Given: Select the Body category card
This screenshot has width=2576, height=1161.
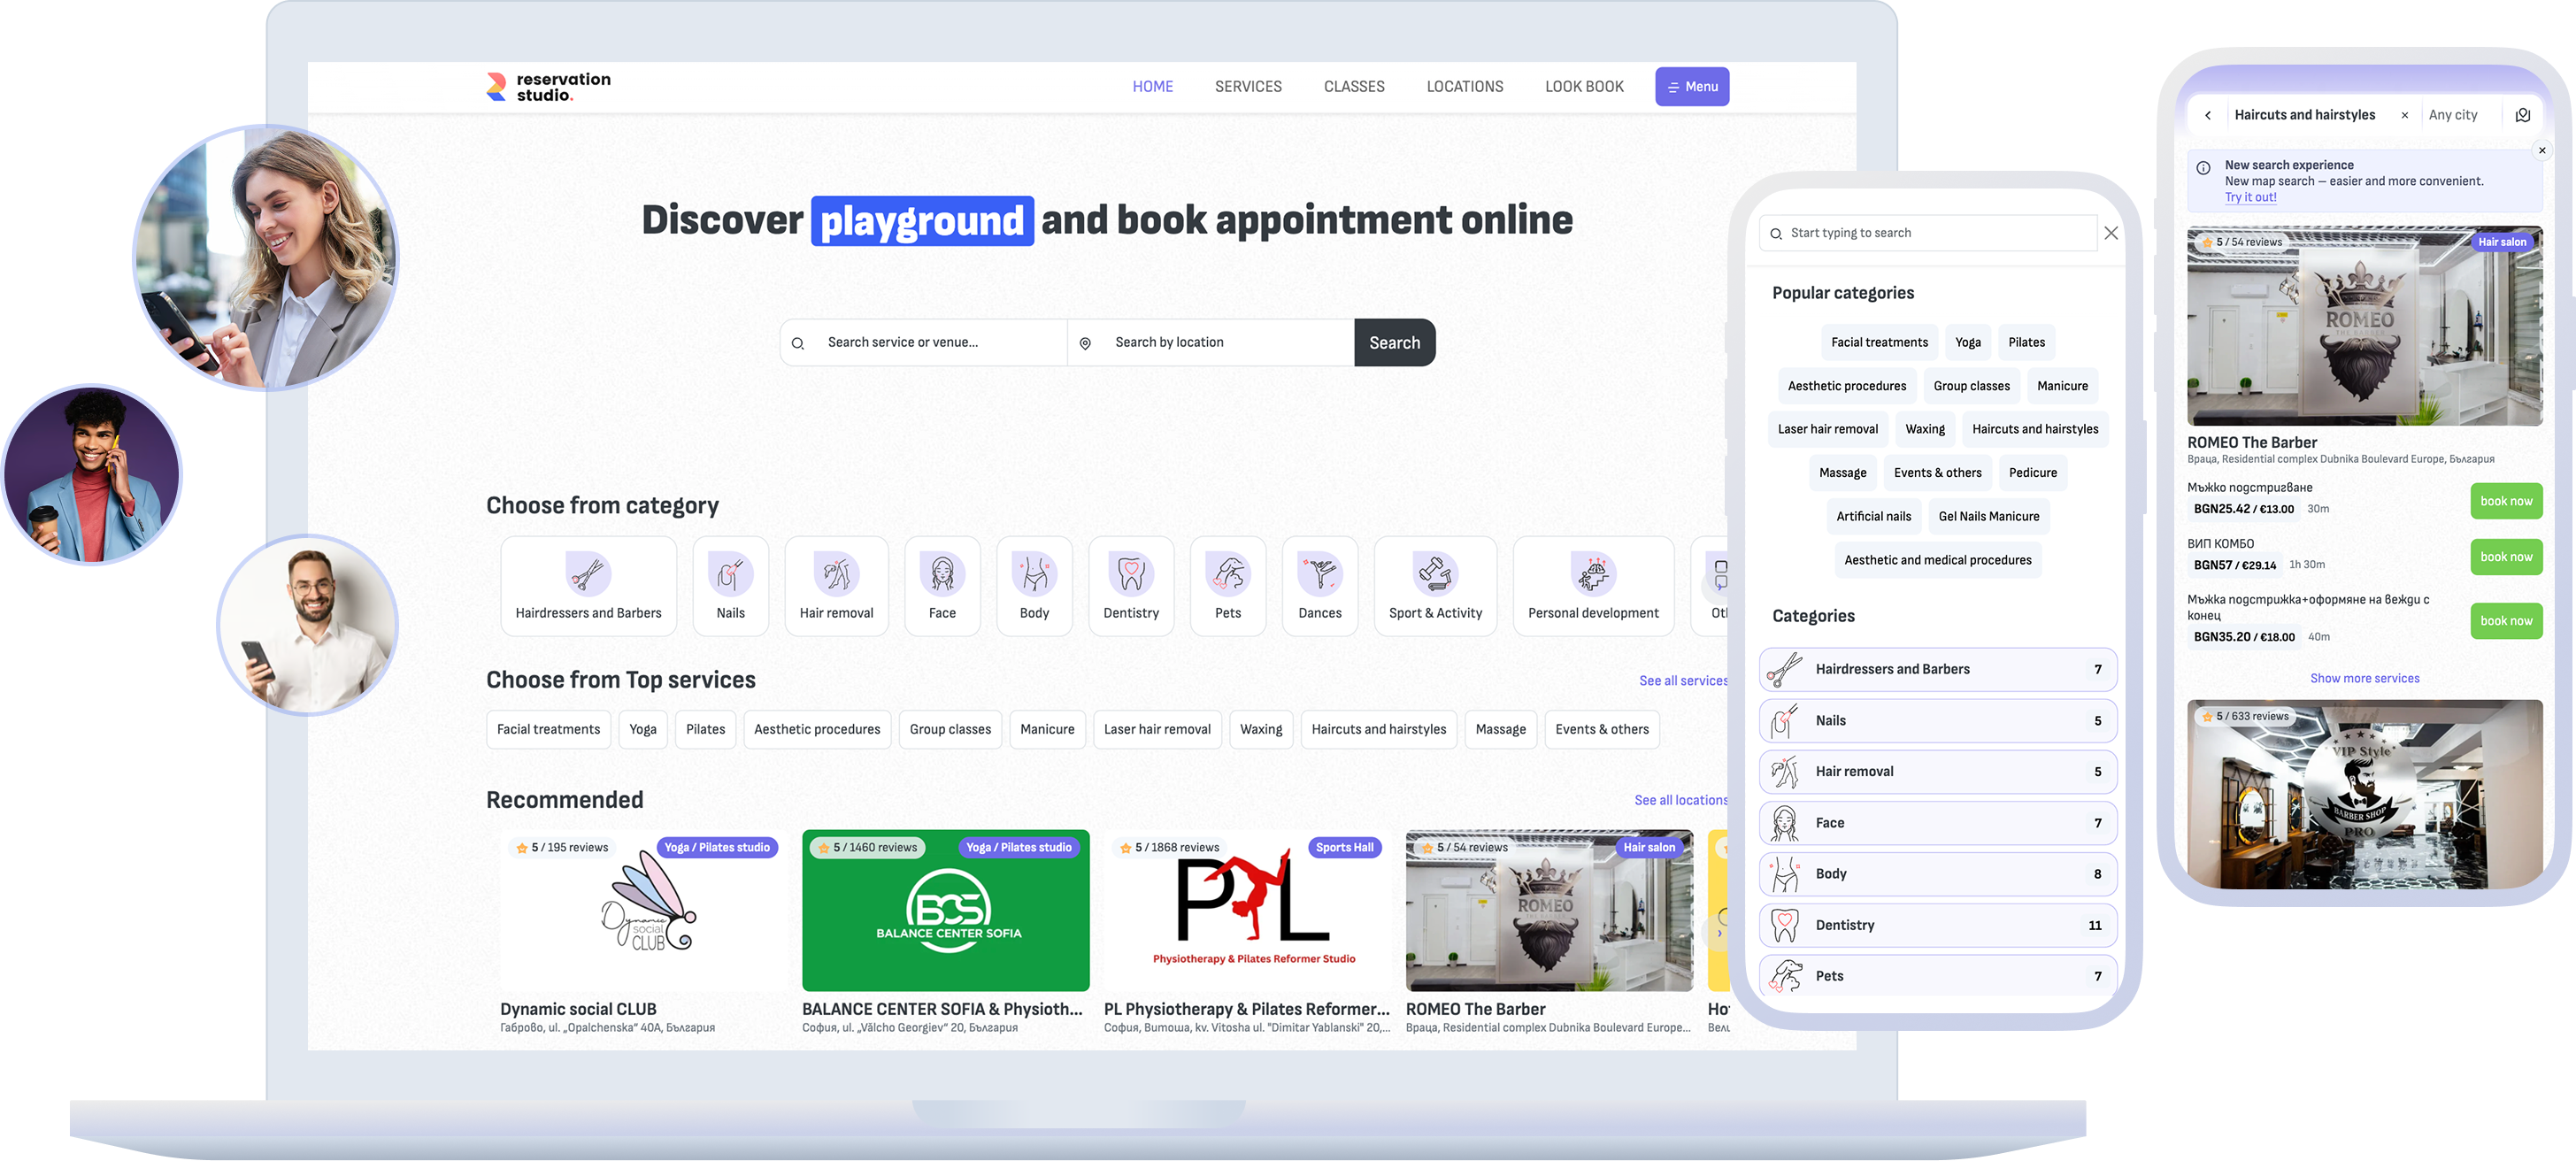Looking at the screenshot, I should pyautogui.click(x=1034, y=586).
